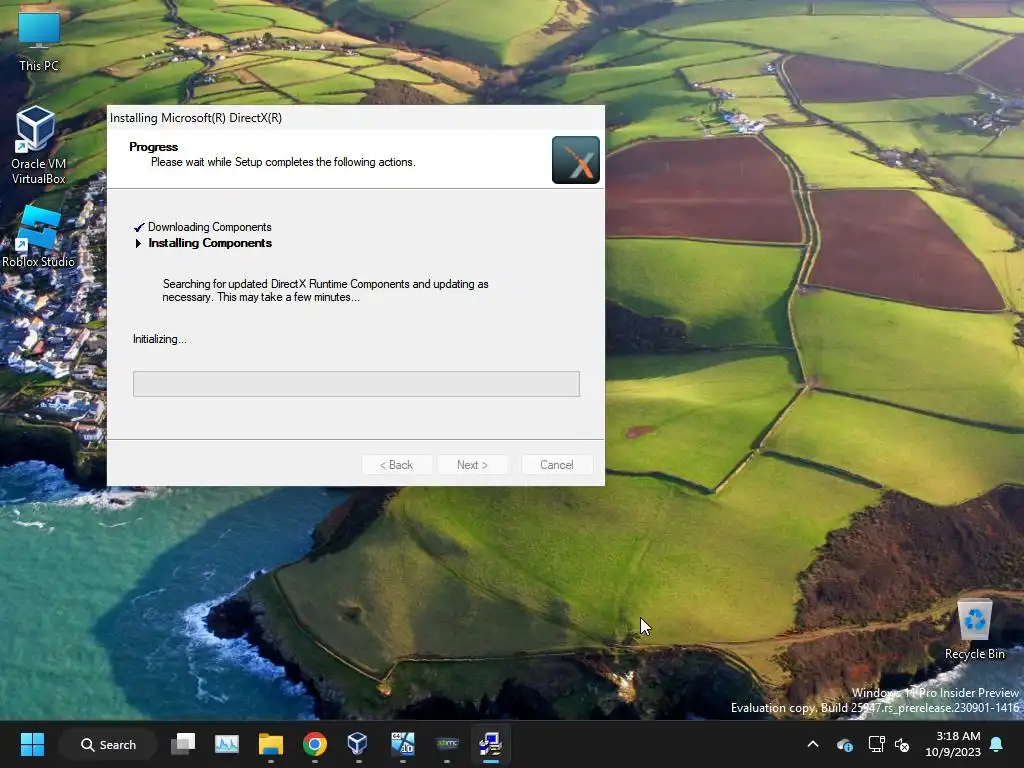The image size is (1024, 768).
Task: Open the XMC taskbar app
Action: pyautogui.click(x=447, y=744)
